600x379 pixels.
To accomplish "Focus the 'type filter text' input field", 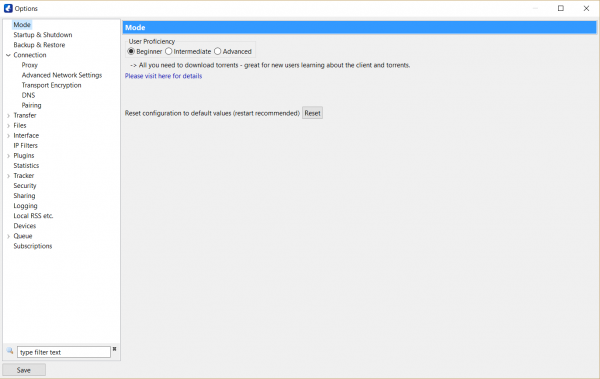I will [64, 352].
